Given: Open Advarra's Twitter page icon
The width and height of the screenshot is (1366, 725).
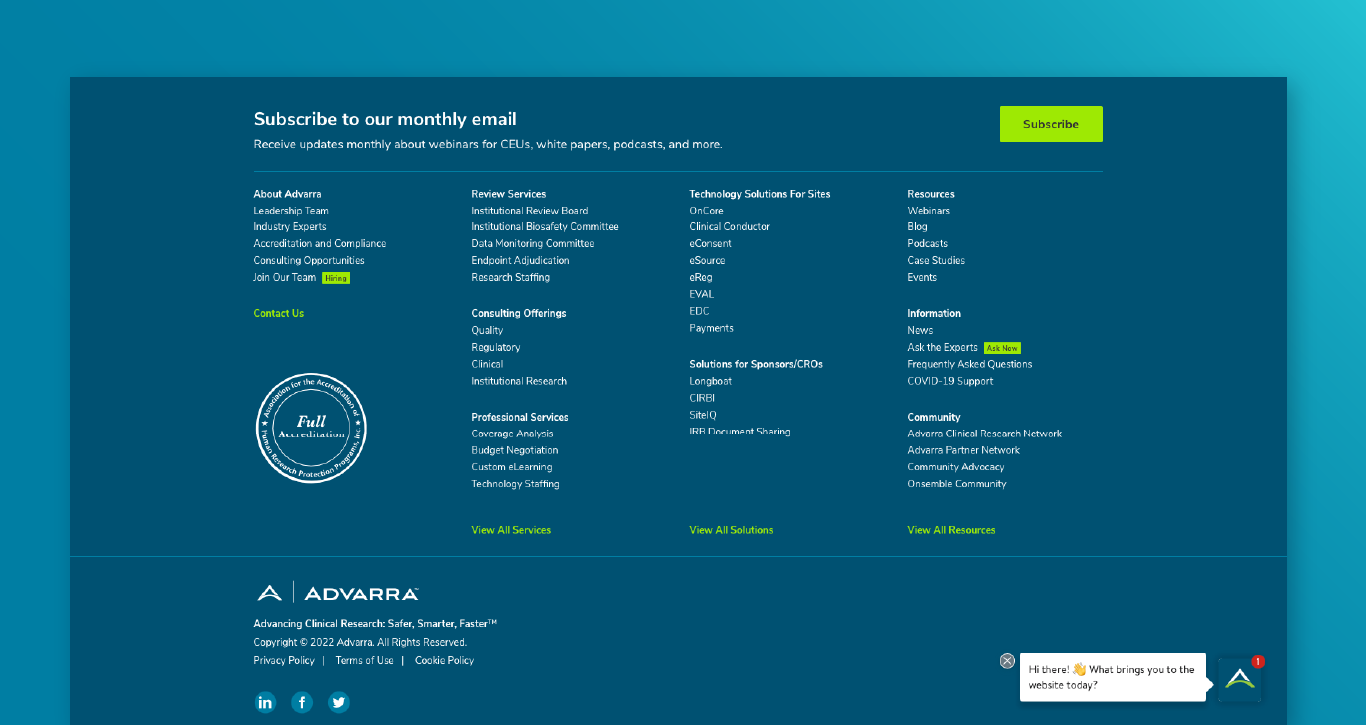Looking at the screenshot, I should pyautogui.click(x=339, y=702).
